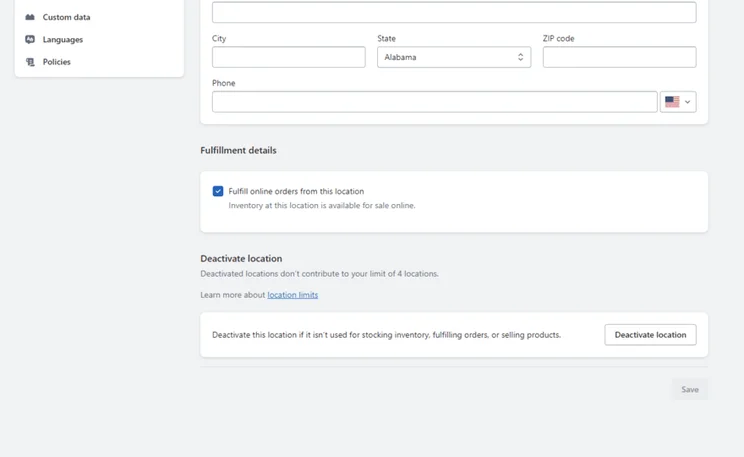Screen dimensions: 744x457
Task: Click the Deactivate location button
Action: [x=651, y=335]
